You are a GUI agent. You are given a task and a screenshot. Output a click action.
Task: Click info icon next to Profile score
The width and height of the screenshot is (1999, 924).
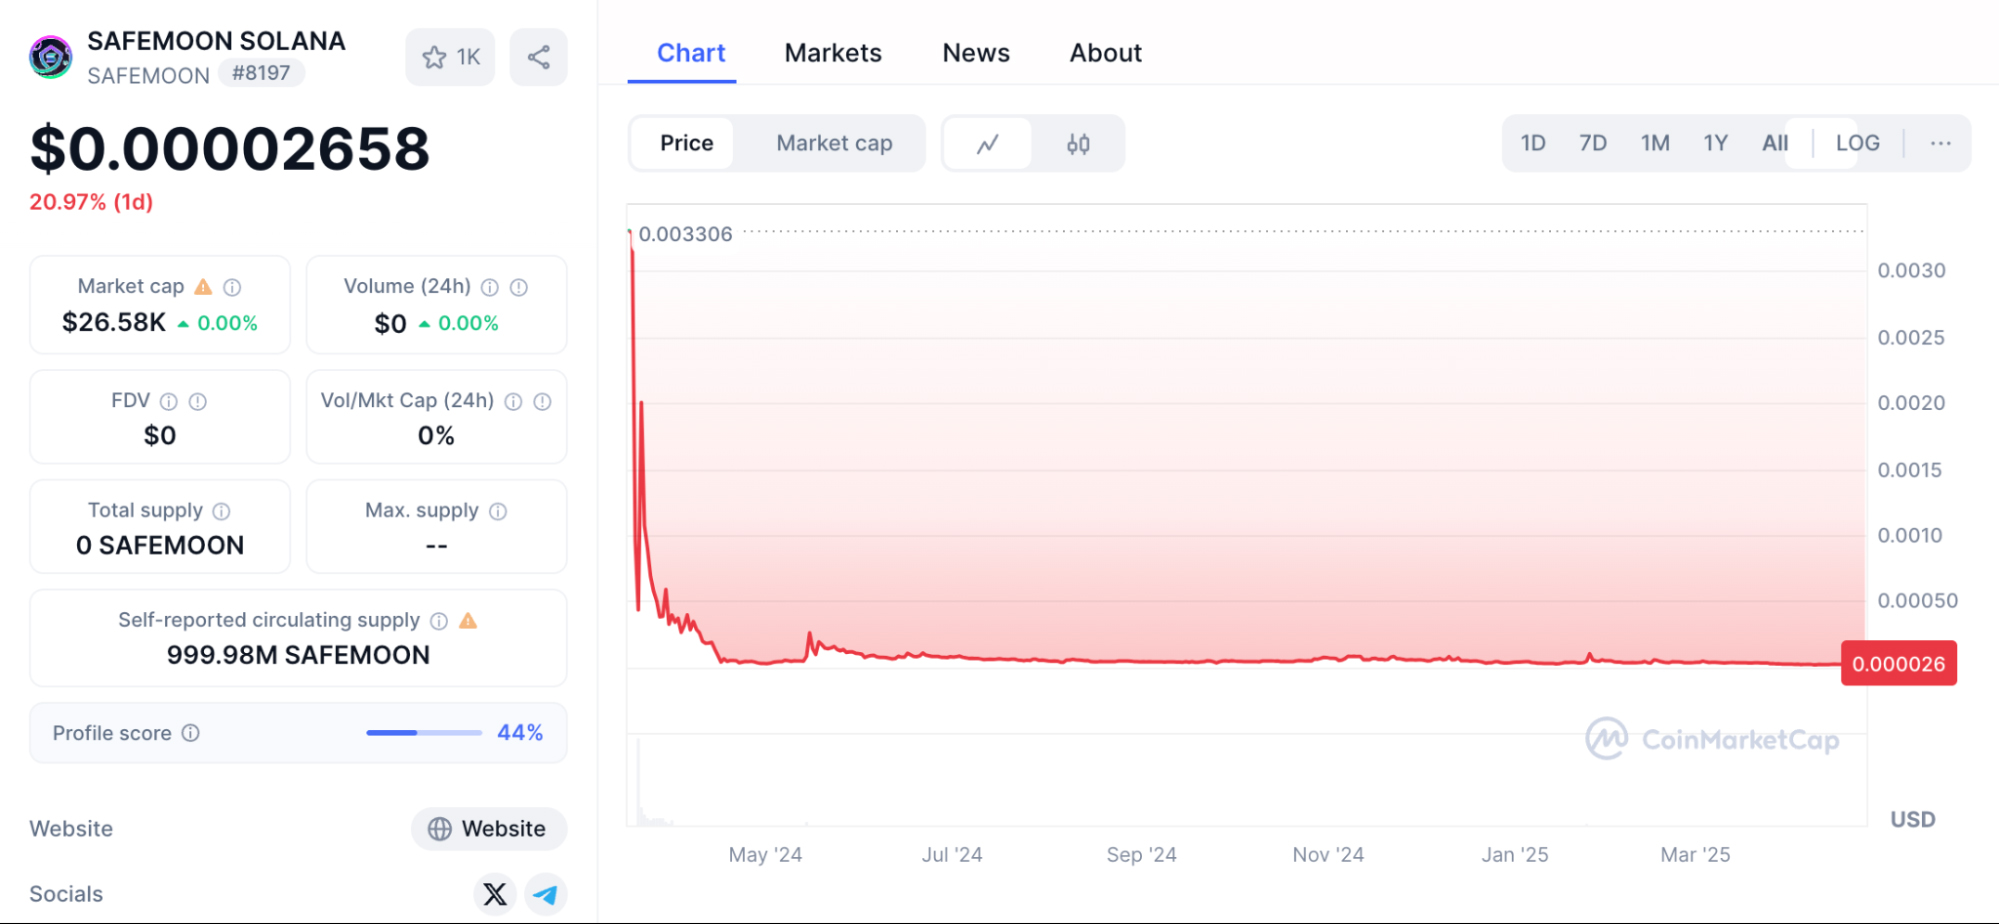(190, 733)
